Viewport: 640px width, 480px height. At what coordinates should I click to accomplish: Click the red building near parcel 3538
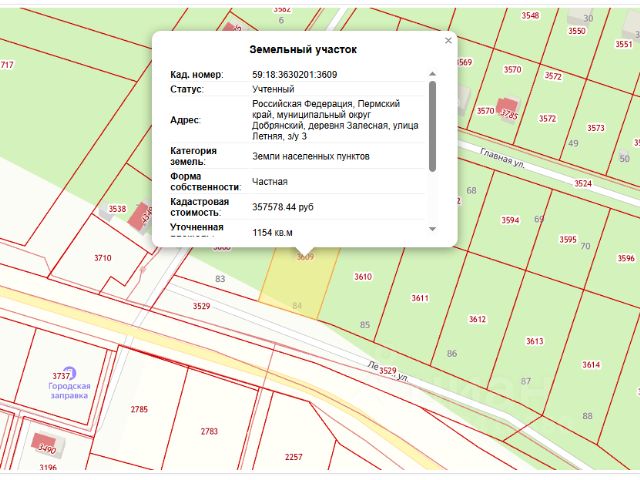[140, 217]
